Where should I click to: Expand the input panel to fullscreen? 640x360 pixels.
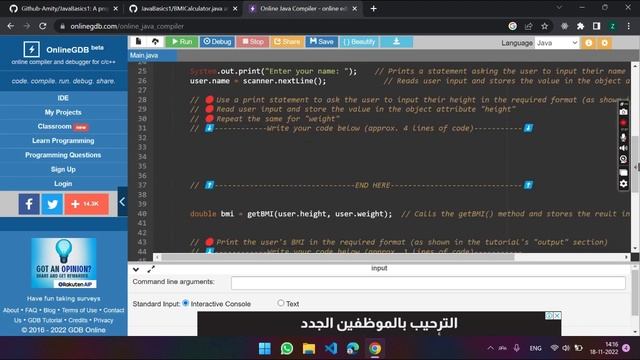[x=151, y=269]
